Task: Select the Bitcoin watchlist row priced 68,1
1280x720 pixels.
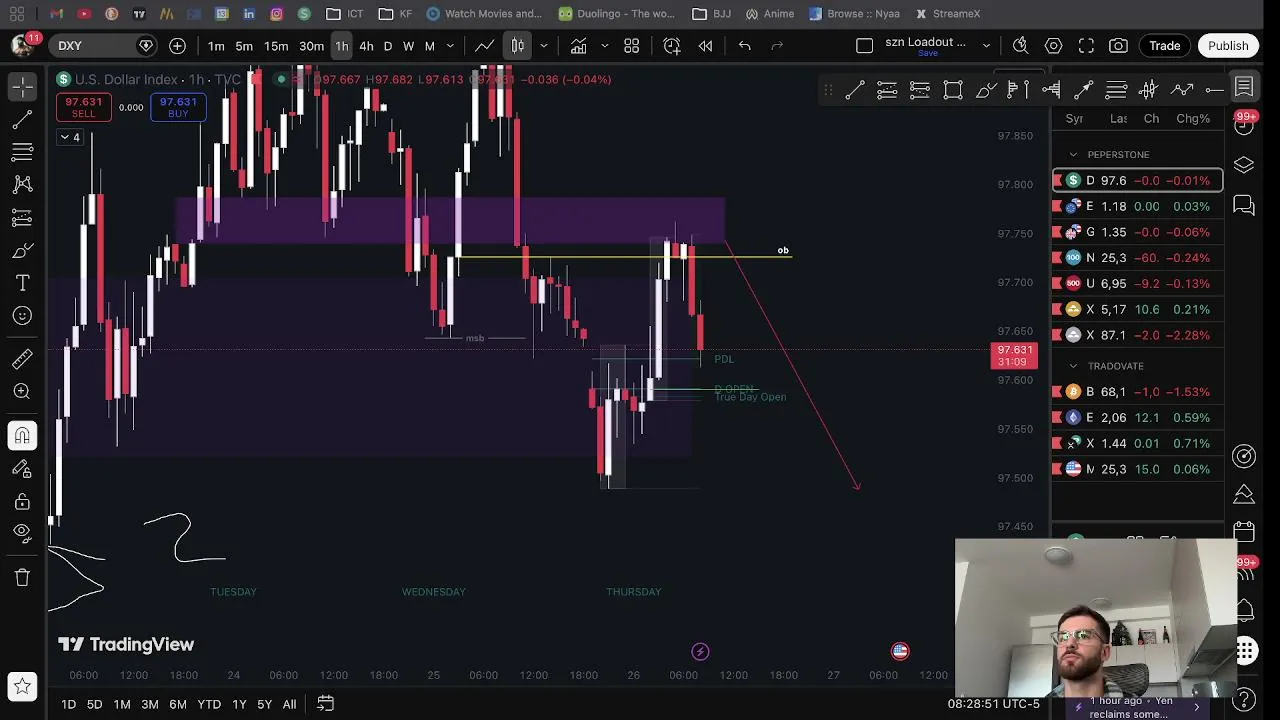Action: pos(1138,392)
